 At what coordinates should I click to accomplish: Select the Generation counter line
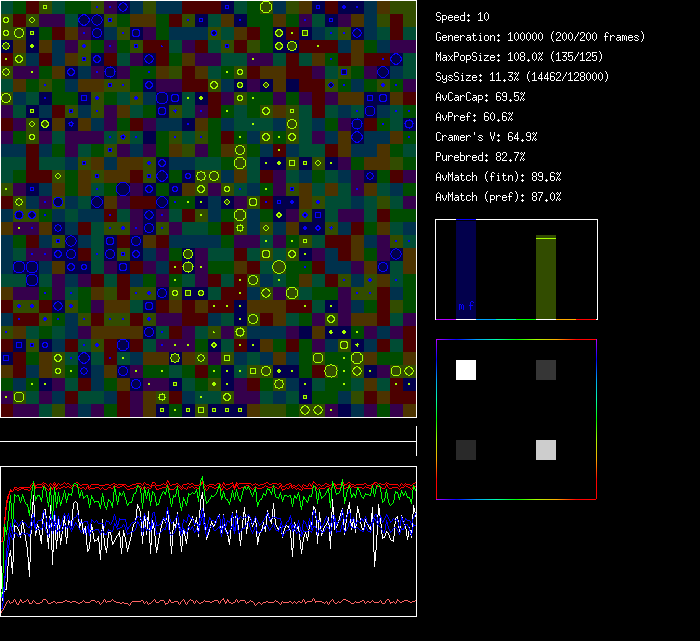(540, 37)
